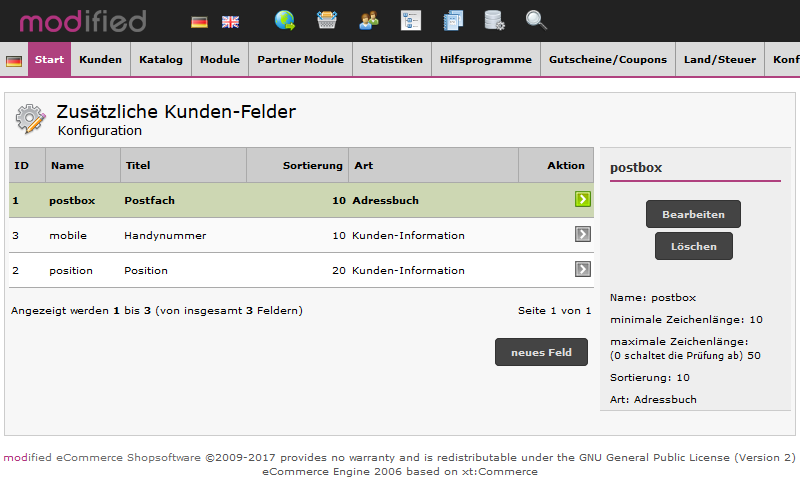Open the Partner Module menu

(301, 60)
